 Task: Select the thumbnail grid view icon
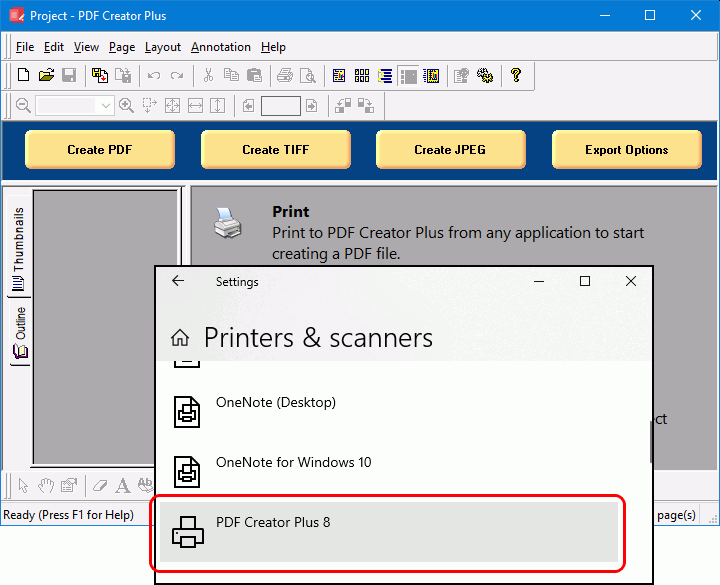tap(362, 75)
